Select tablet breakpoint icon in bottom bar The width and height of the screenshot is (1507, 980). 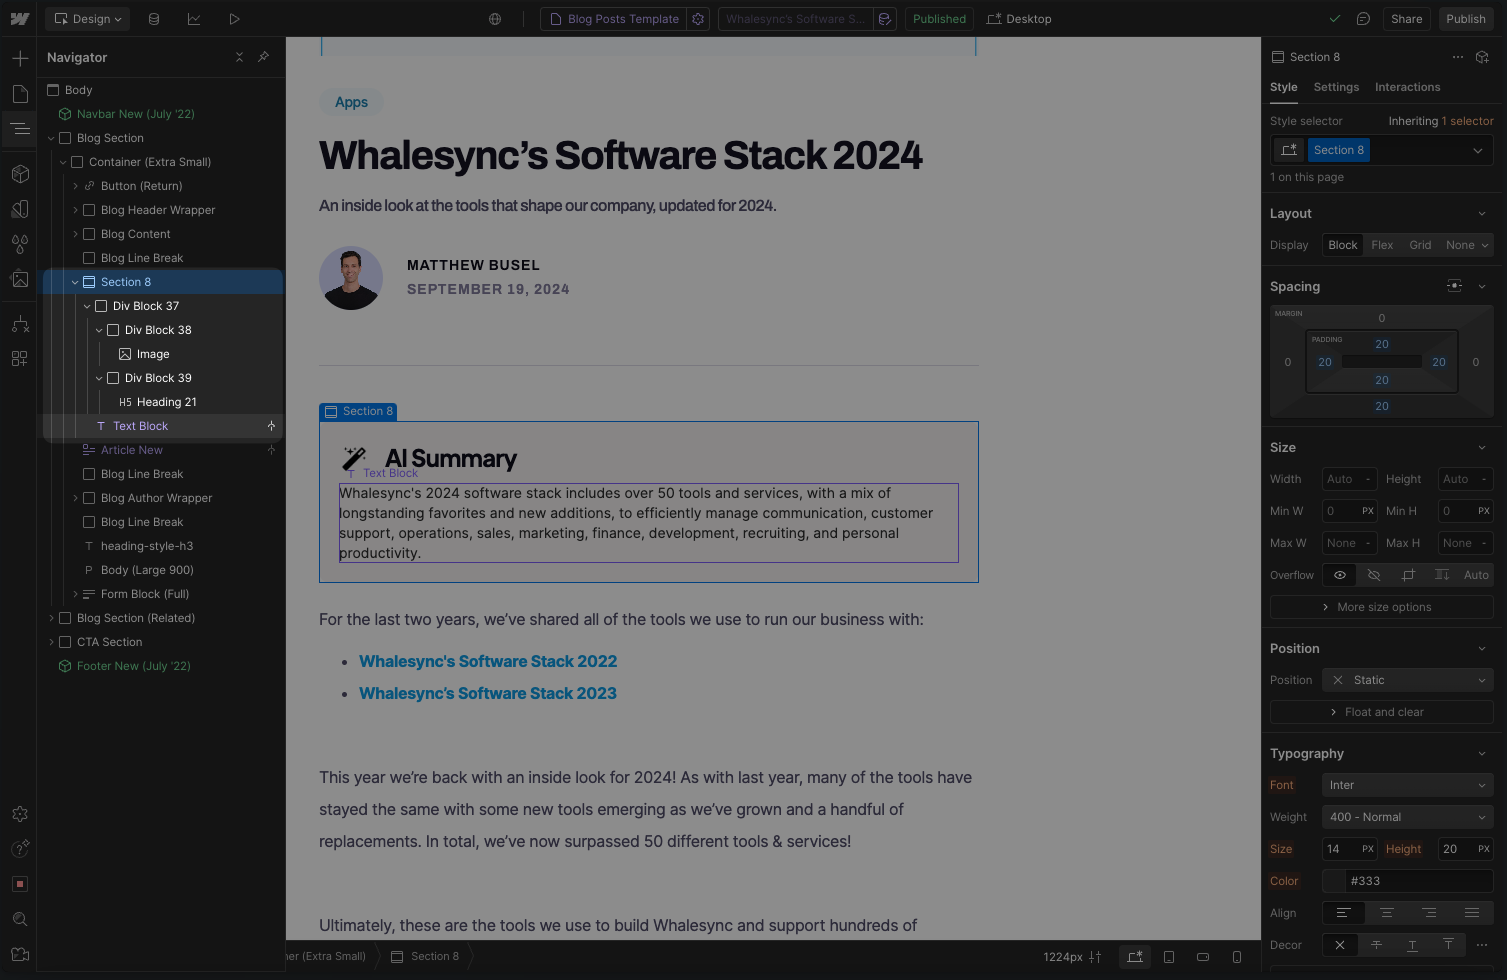click(1169, 957)
